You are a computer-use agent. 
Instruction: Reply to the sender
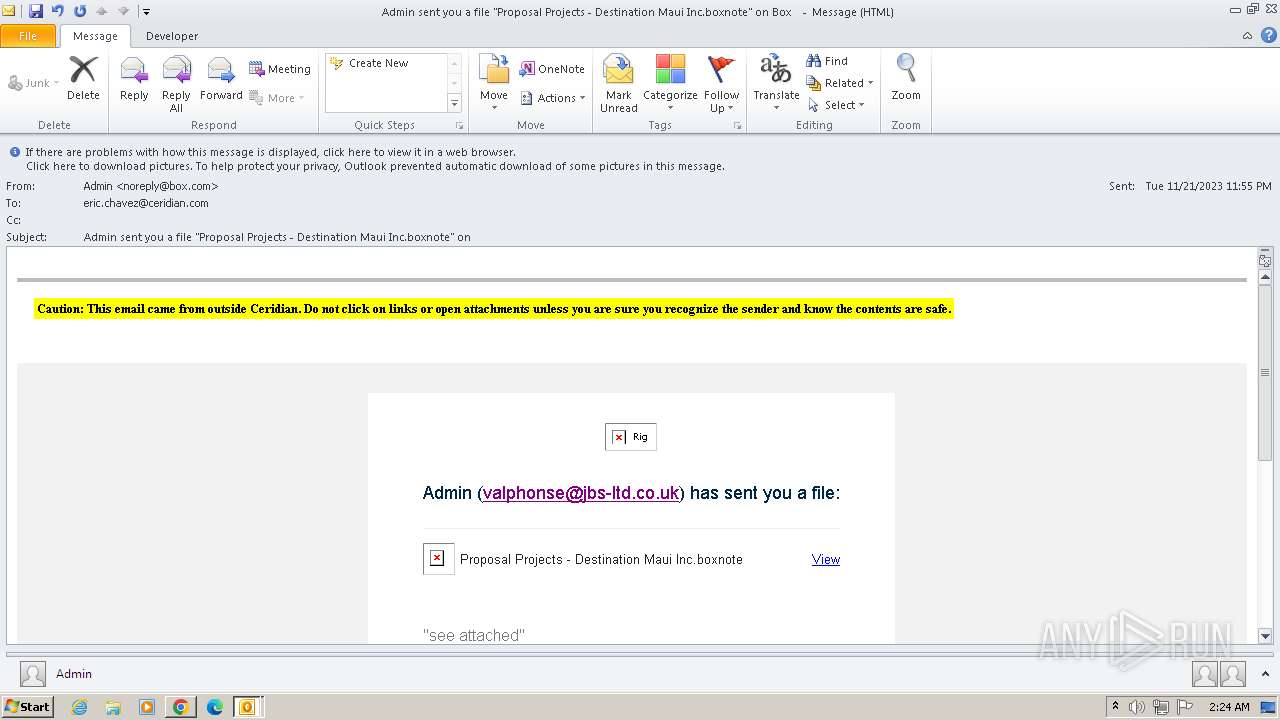click(134, 78)
